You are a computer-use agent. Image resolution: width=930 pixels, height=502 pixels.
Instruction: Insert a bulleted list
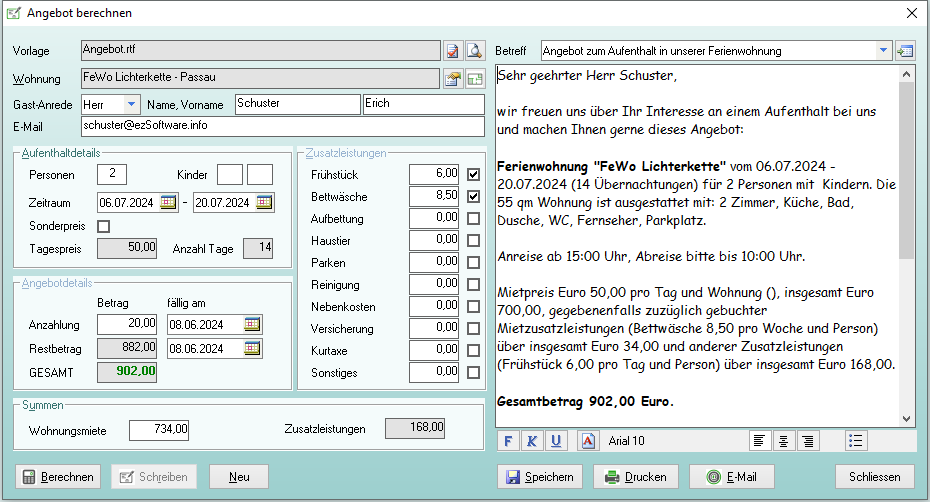[855, 441]
